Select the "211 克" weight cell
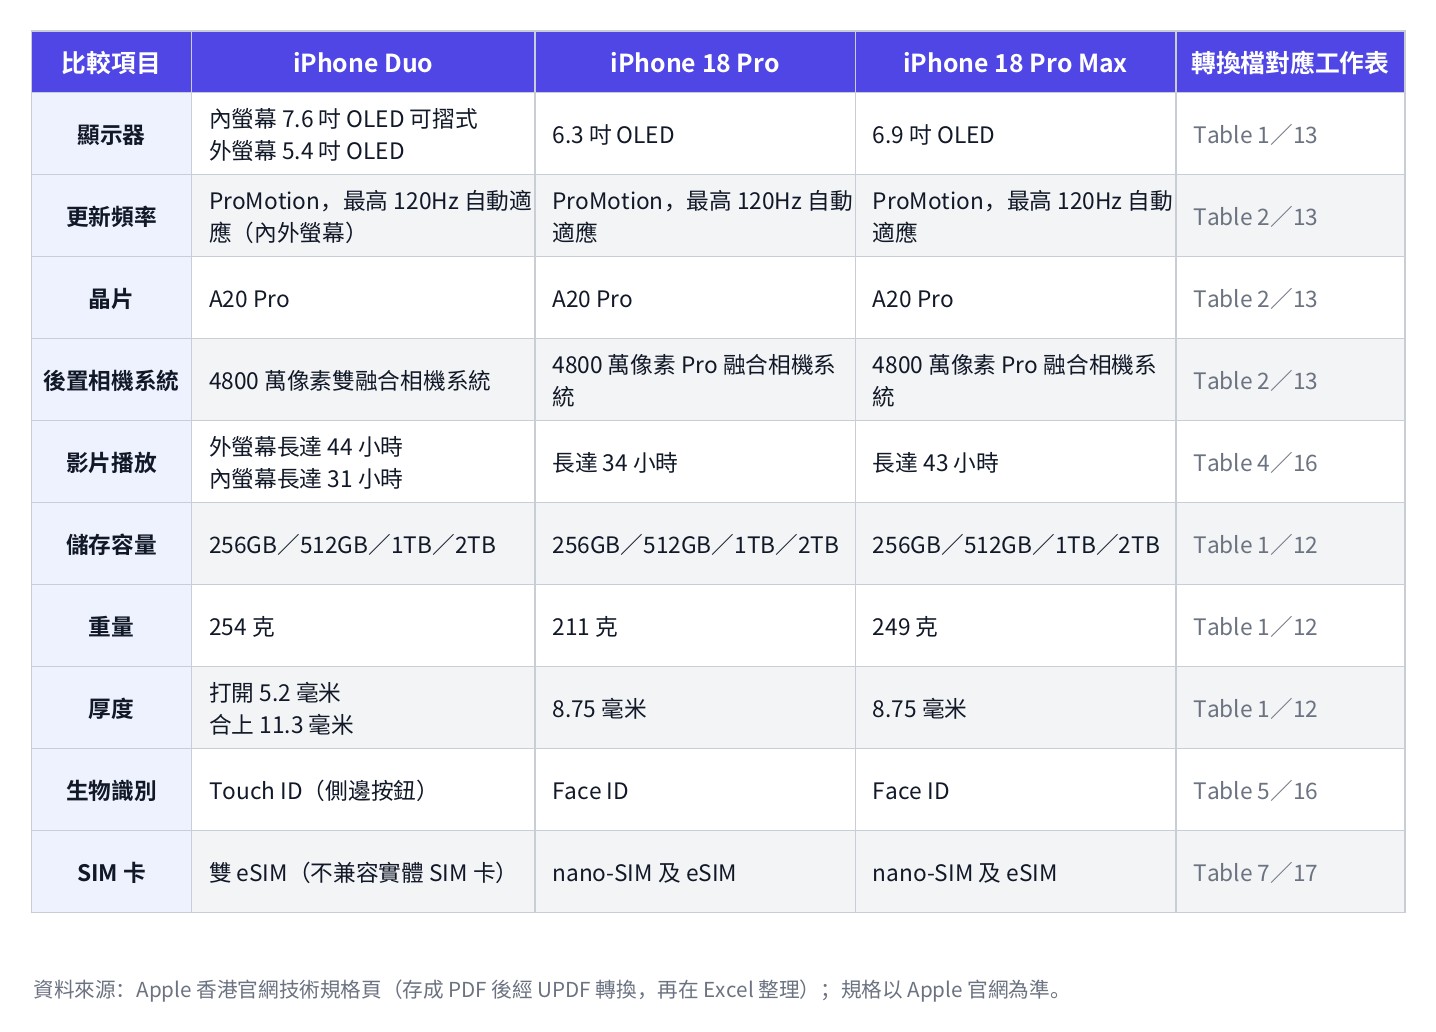 695,627
